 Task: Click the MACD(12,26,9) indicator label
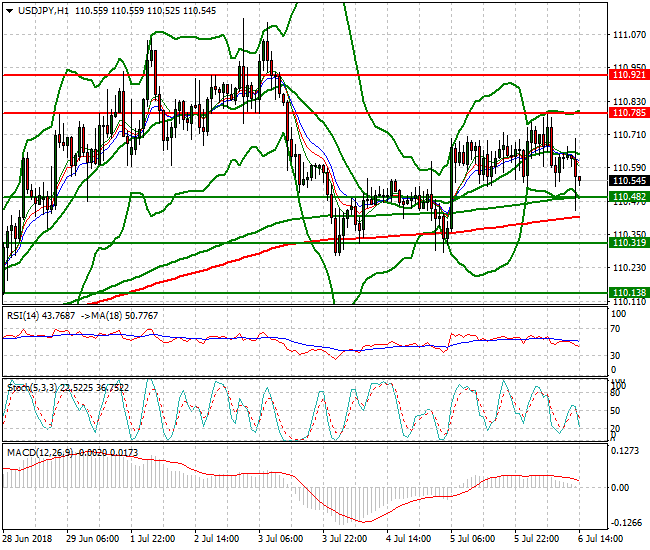click(41, 453)
